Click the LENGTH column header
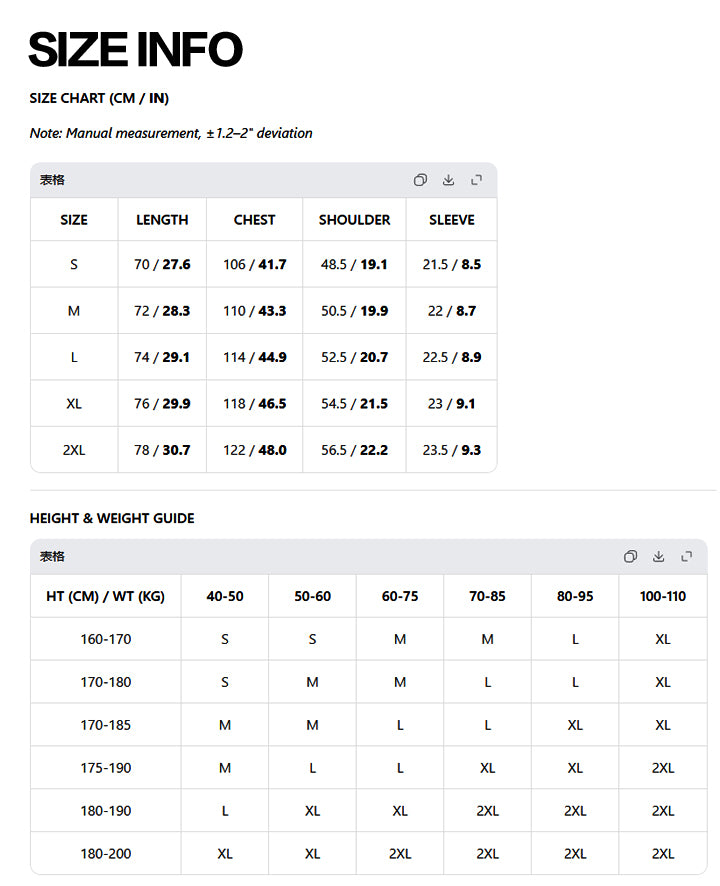The width and height of the screenshot is (720, 886). point(162,220)
